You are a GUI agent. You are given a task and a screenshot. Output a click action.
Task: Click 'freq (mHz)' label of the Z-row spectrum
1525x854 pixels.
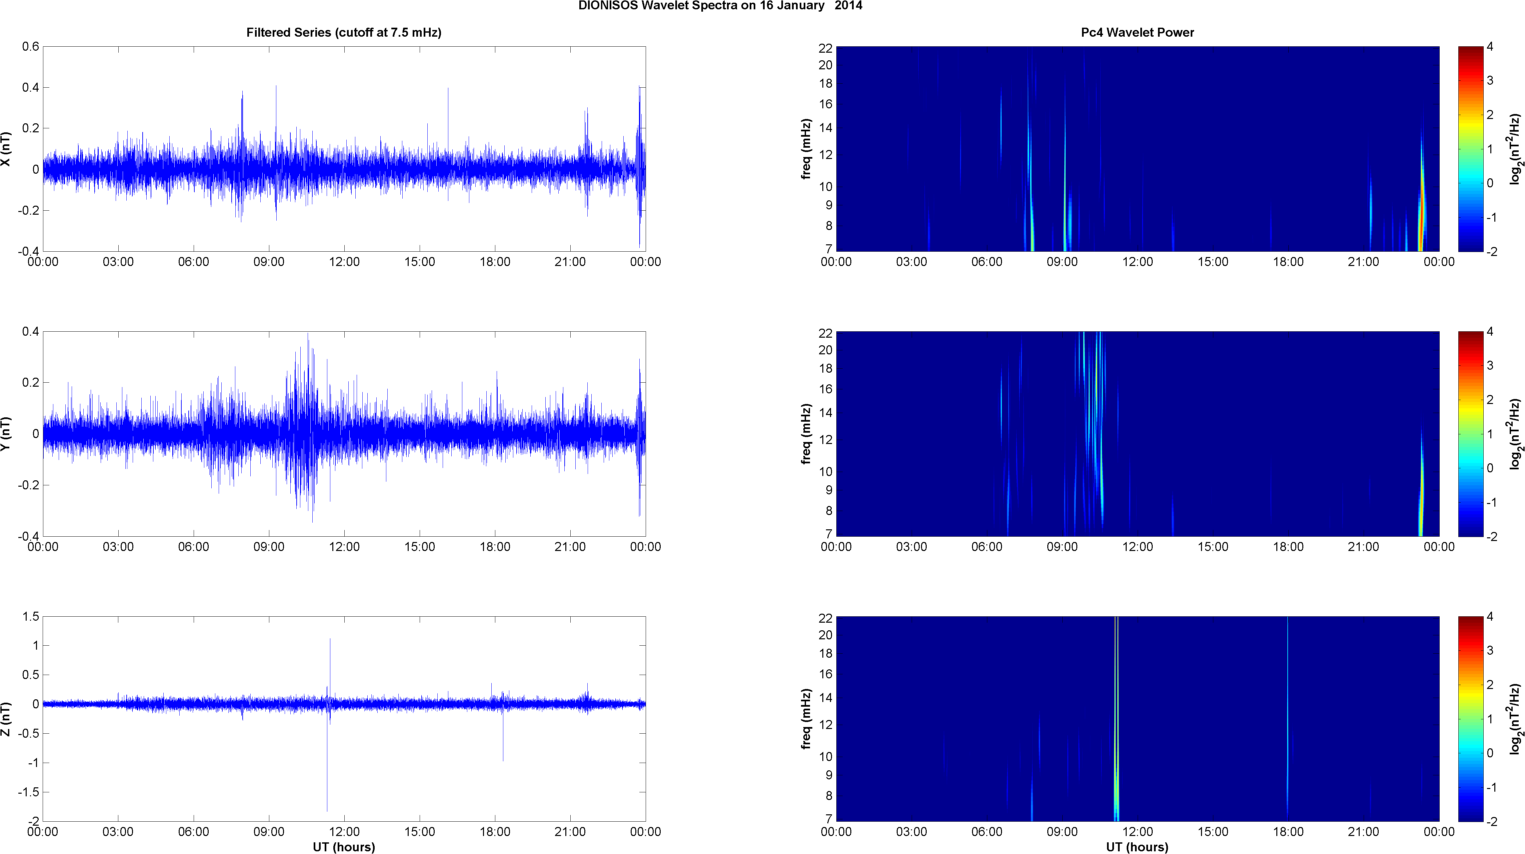click(x=806, y=719)
